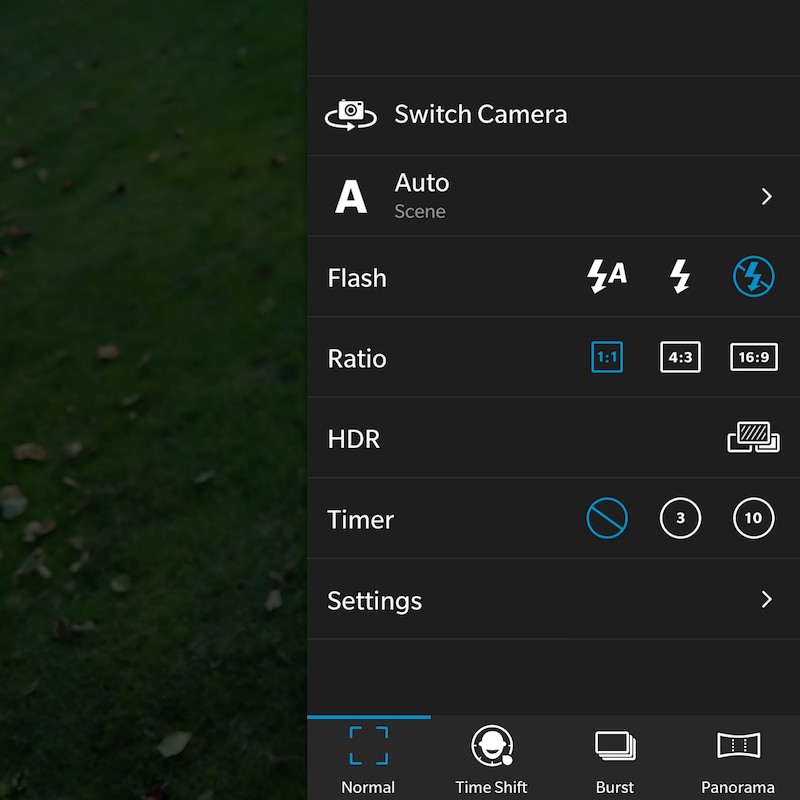Image resolution: width=800 pixels, height=800 pixels.
Task: Set timer to 3 seconds
Action: point(680,518)
